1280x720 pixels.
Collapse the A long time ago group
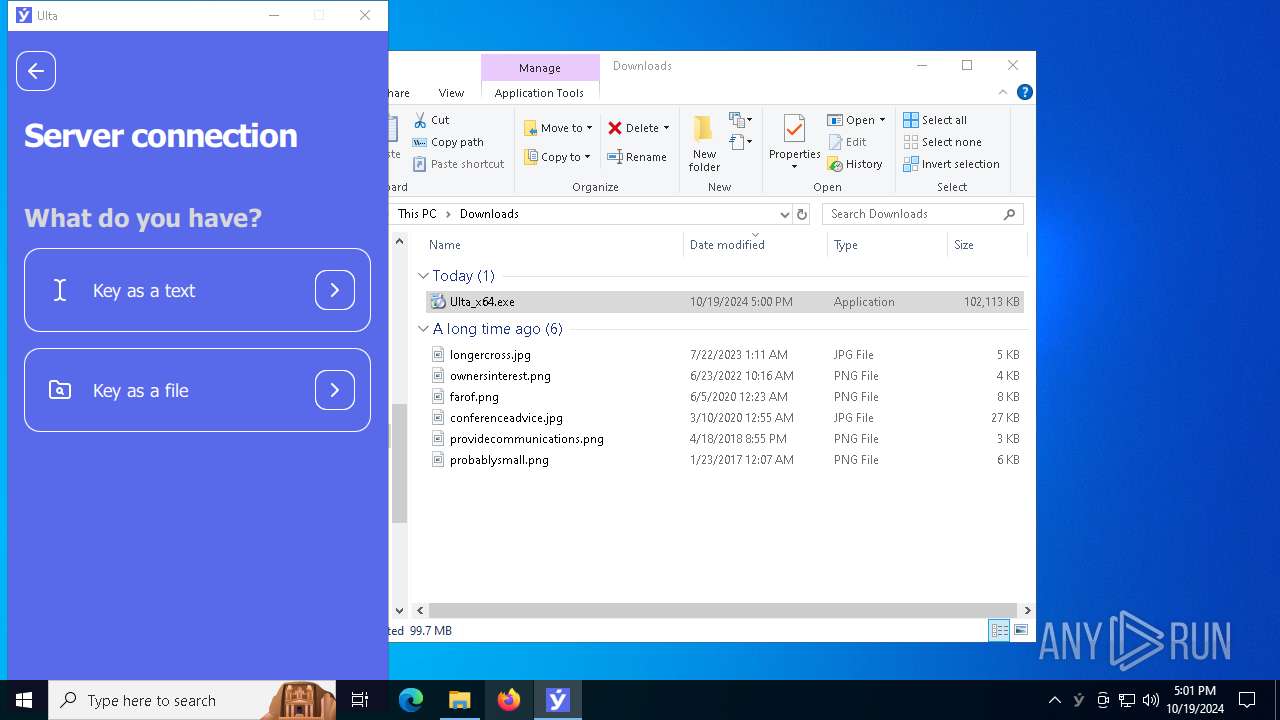423,329
